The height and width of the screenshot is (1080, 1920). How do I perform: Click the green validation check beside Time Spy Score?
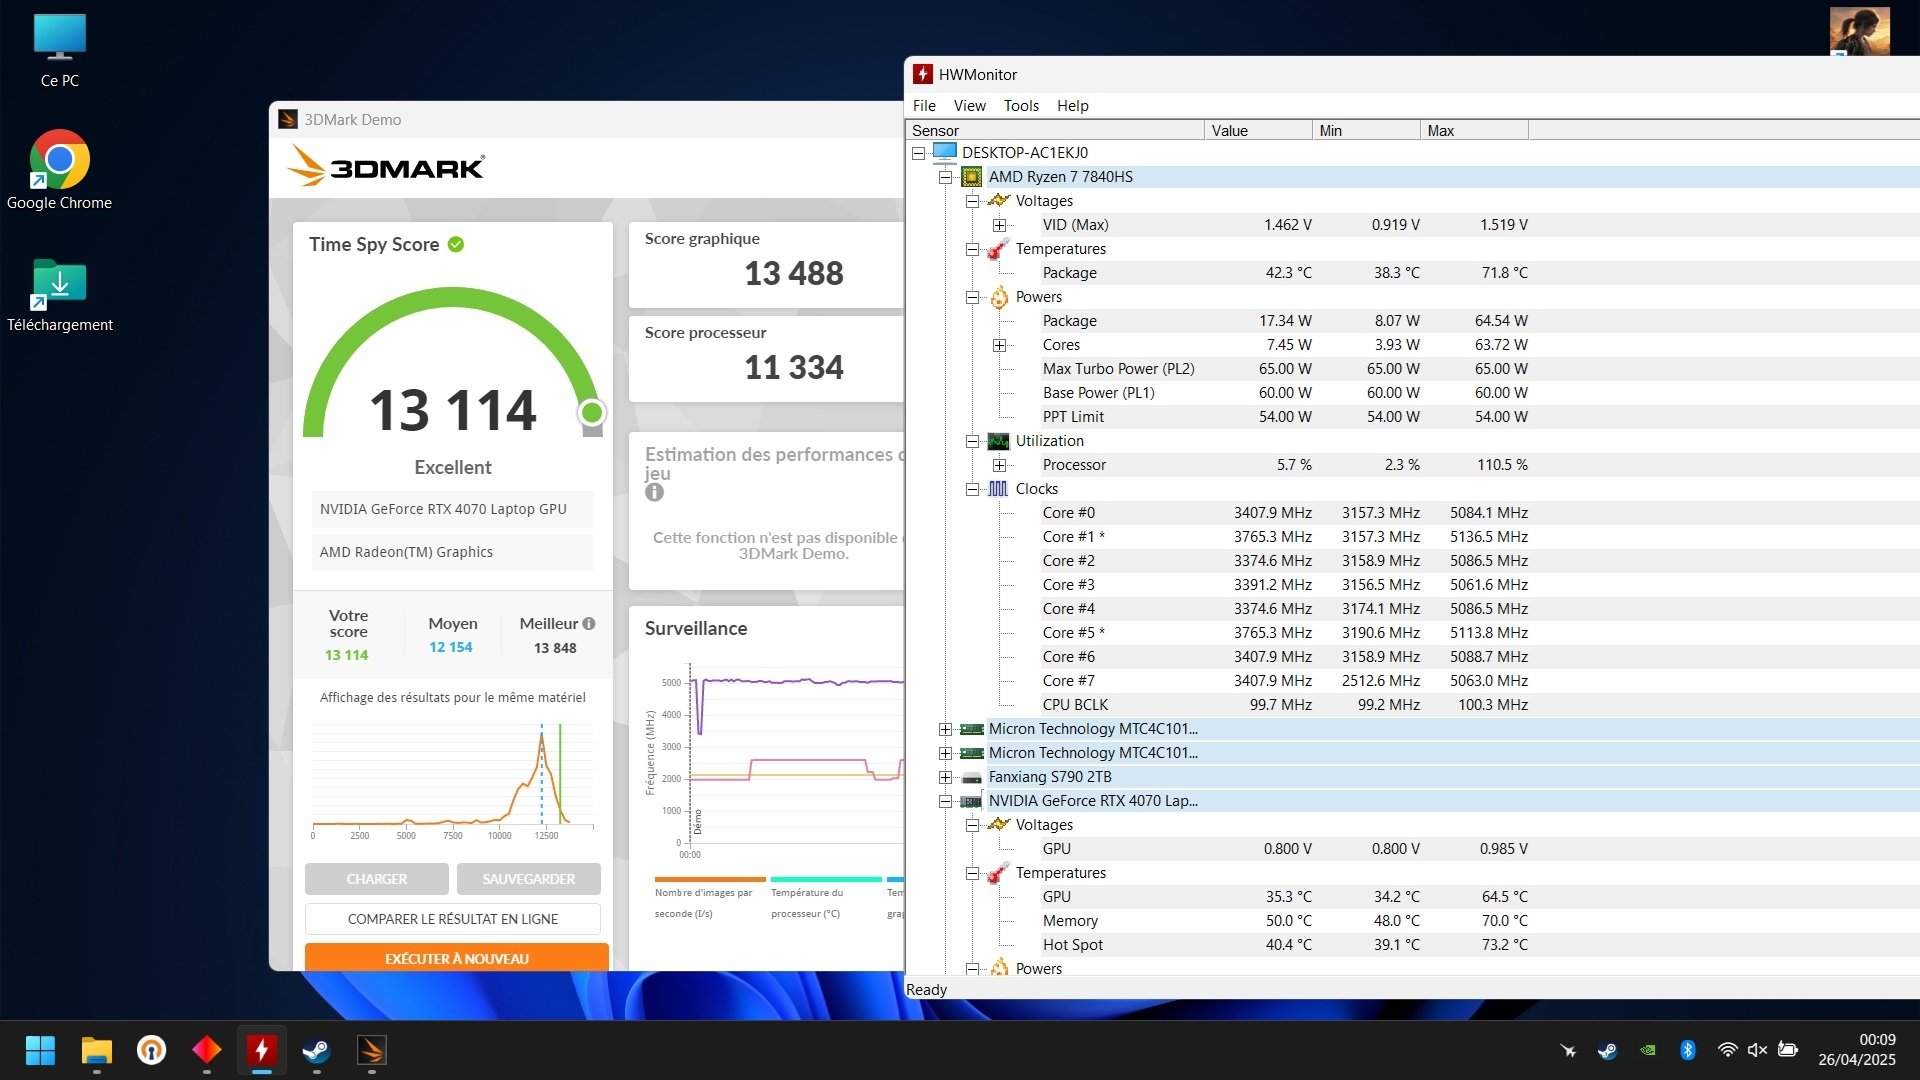click(x=456, y=244)
